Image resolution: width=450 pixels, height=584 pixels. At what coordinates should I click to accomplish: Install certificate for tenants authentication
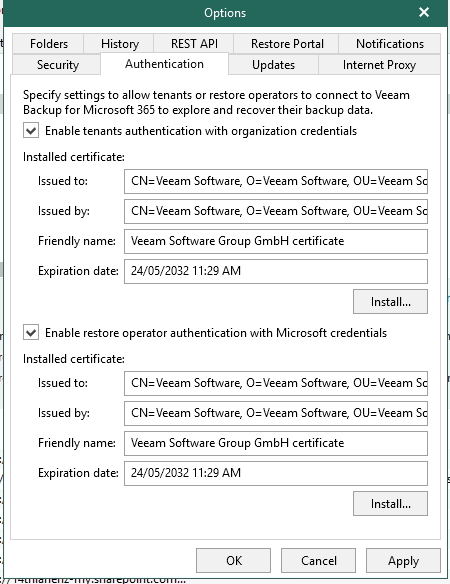point(390,302)
